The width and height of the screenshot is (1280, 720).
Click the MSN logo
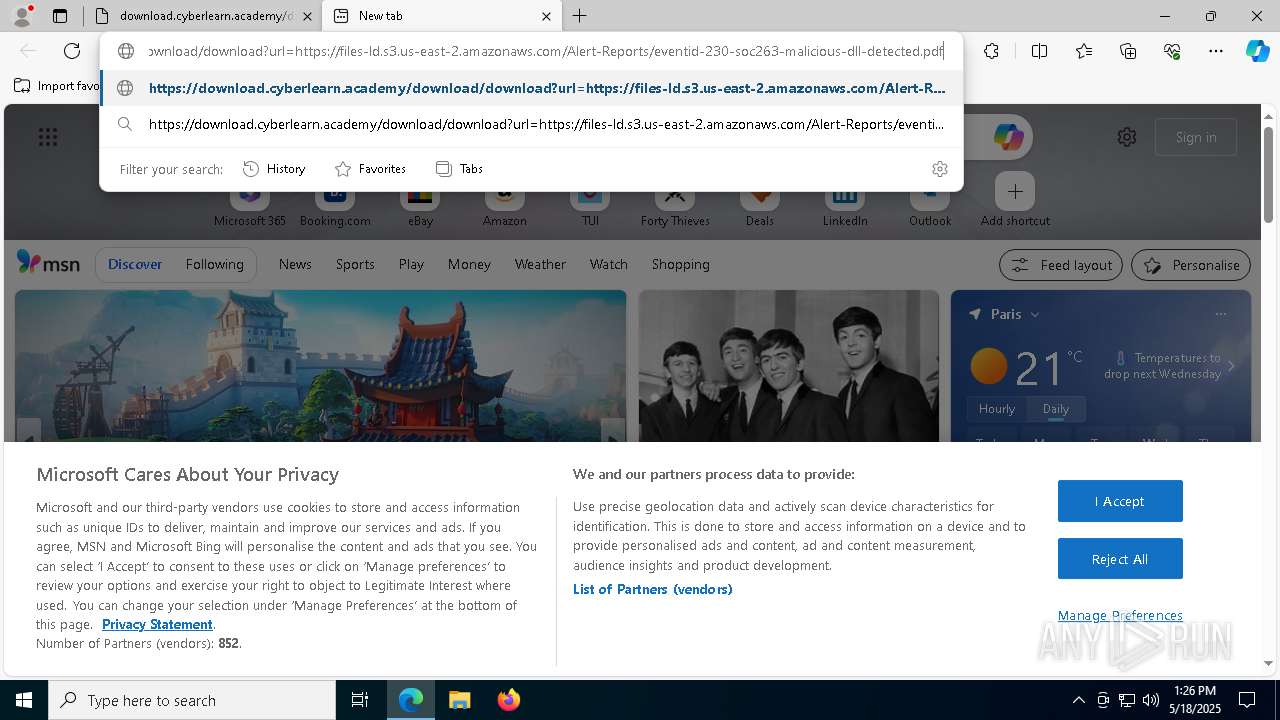(48, 263)
